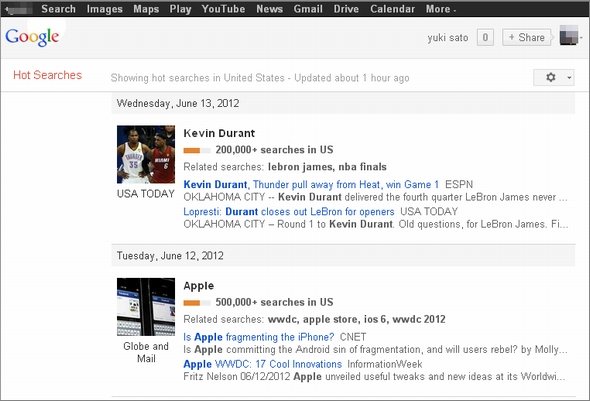This screenshot has width=590, height=401.
Task: Click the Kevin Durant search volume bar
Action: (197, 150)
